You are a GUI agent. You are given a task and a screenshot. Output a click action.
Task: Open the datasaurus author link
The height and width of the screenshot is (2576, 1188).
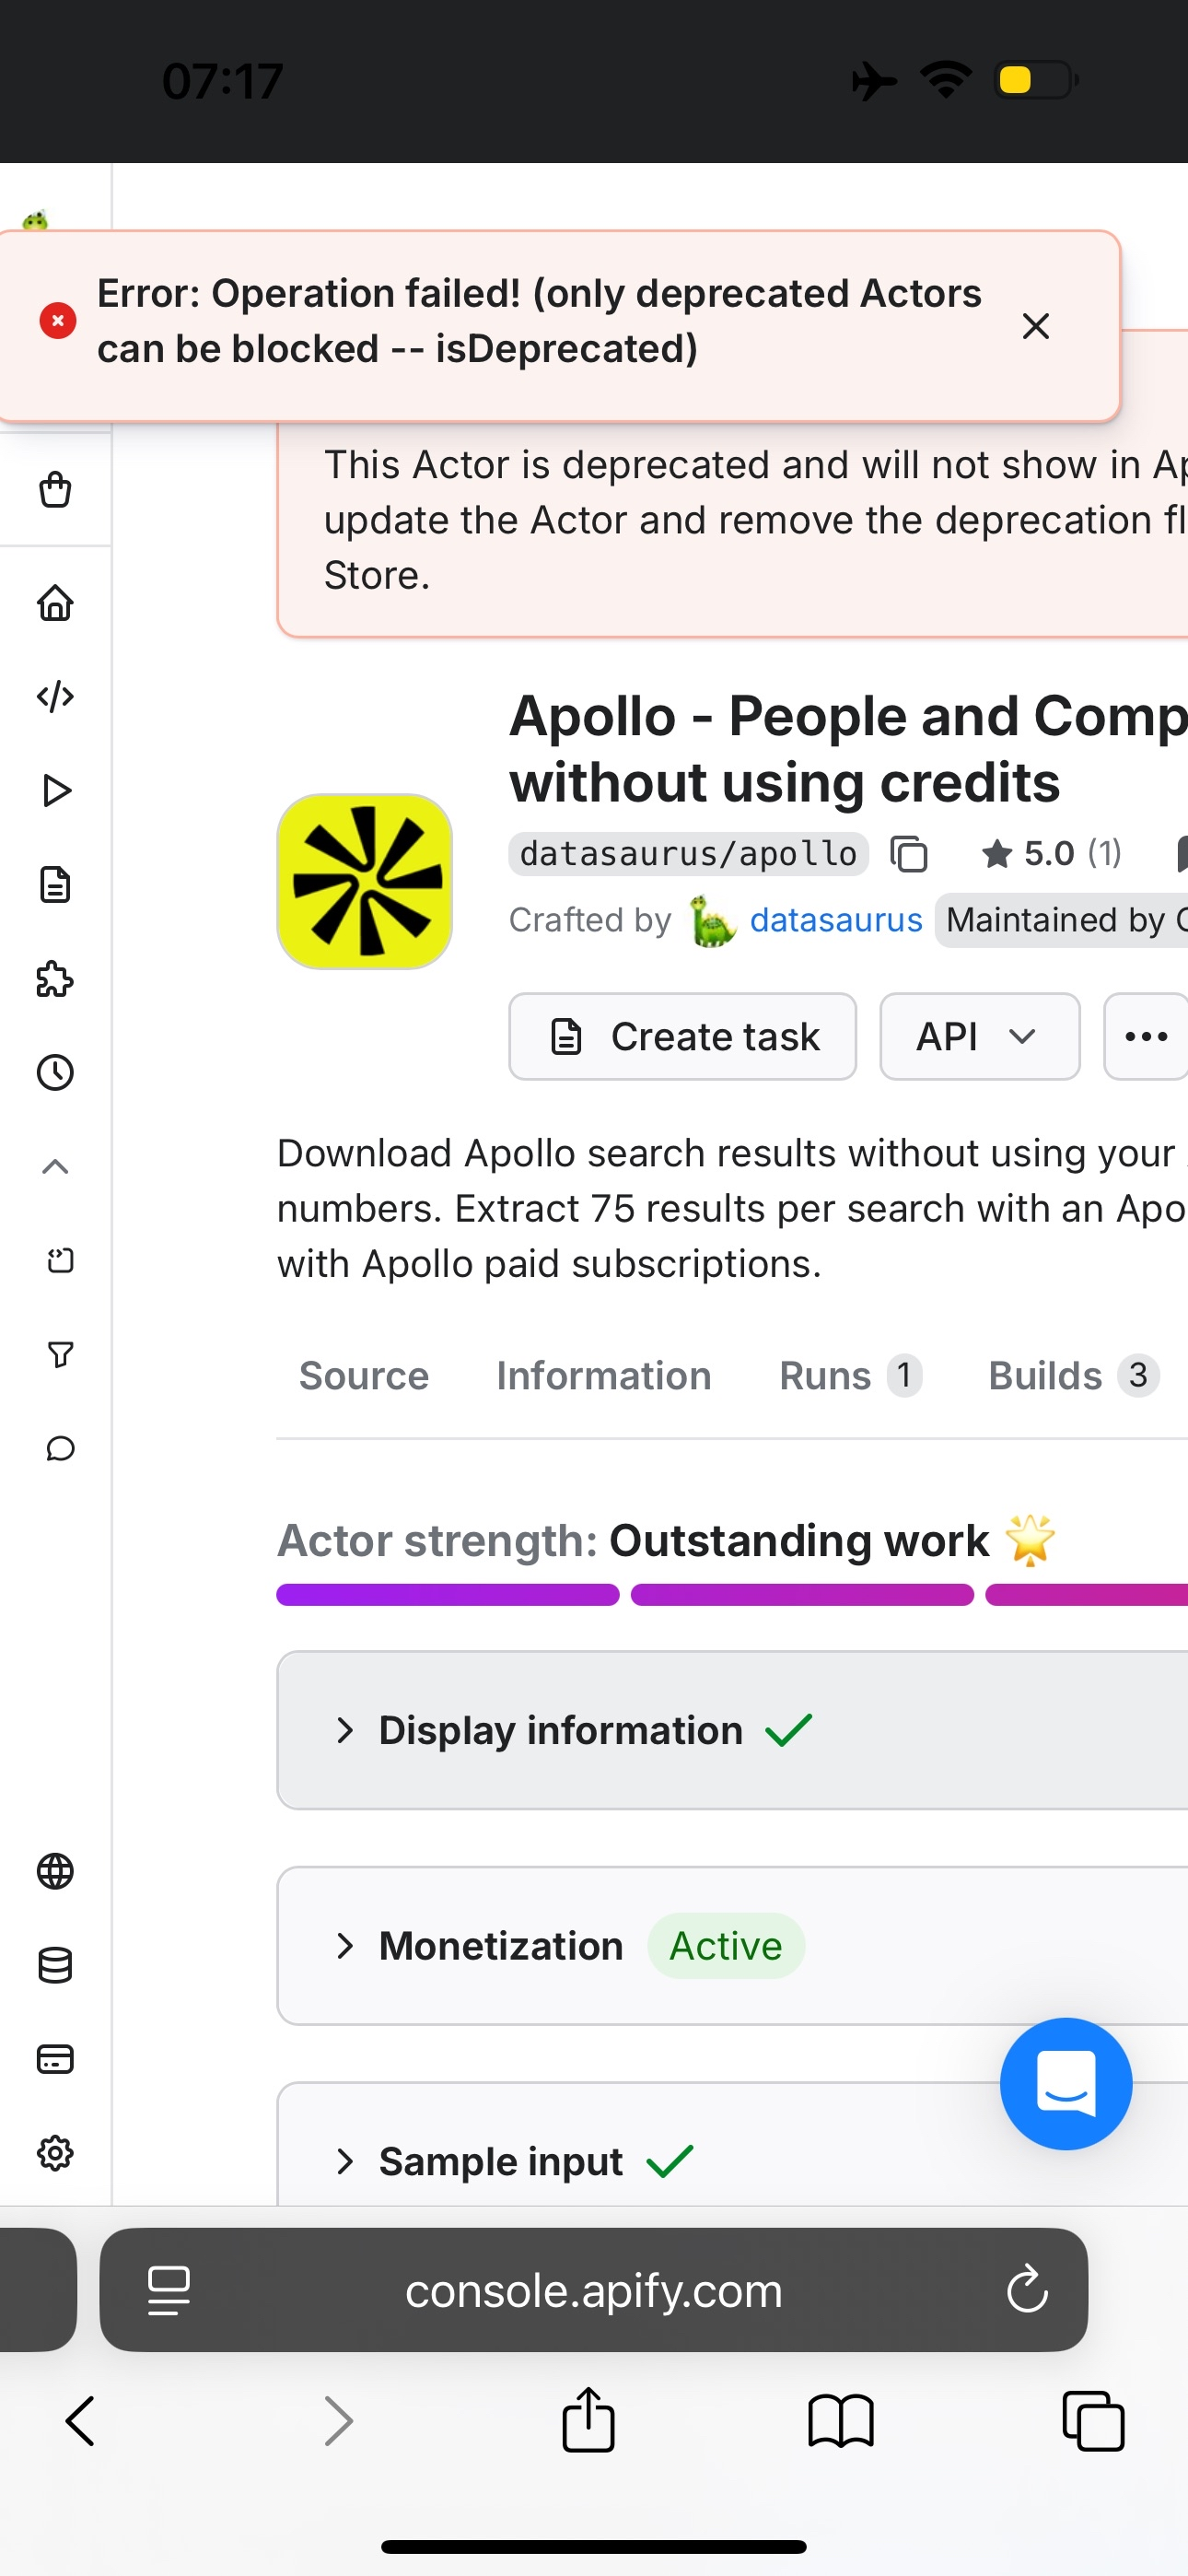[835, 920]
